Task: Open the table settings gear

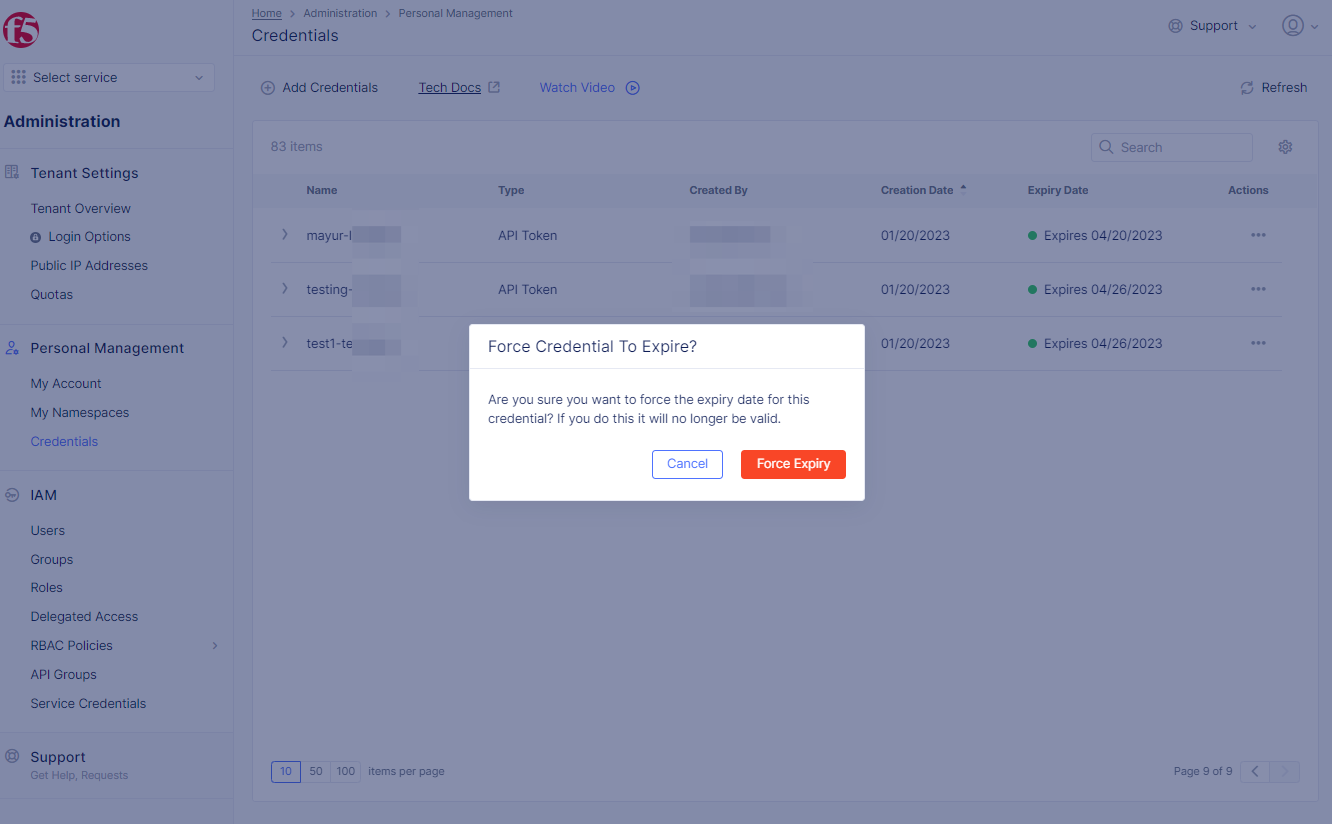Action: coord(1285,146)
